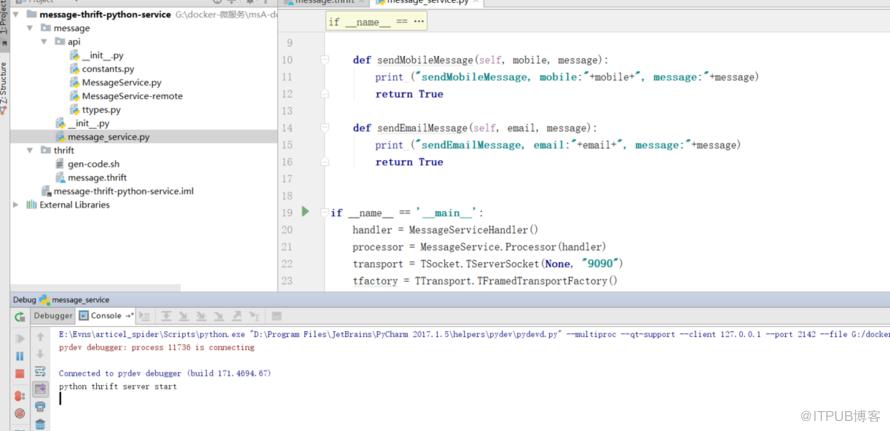The image size is (890, 431).
Task: Click "python thrift server start" console line
Action: [x=118, y=387]
